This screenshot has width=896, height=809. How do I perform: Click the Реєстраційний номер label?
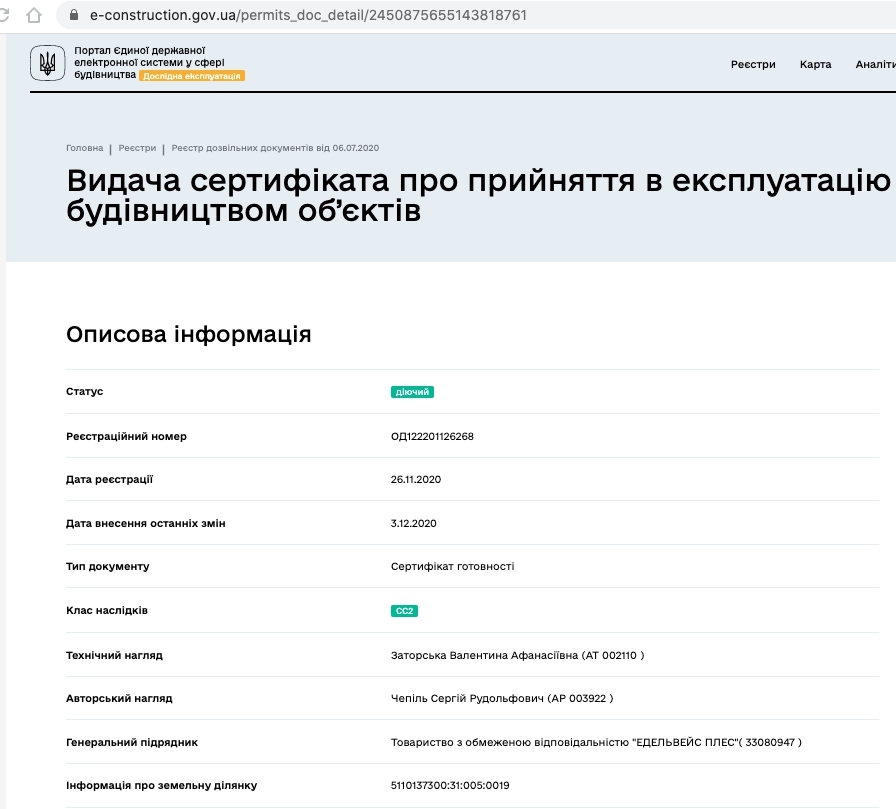126,436
